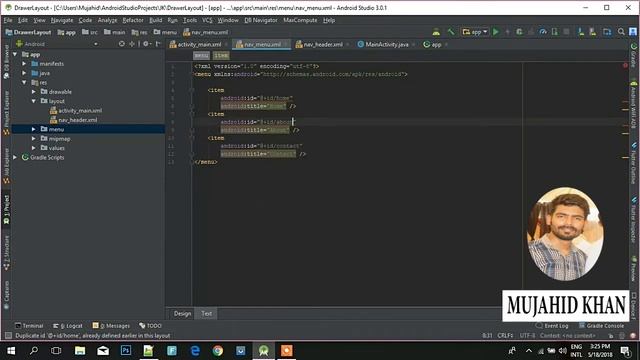Toggle the Project Explorer panel on the left strip
Viewport: 640px width, 360px height.
point(6,112)
